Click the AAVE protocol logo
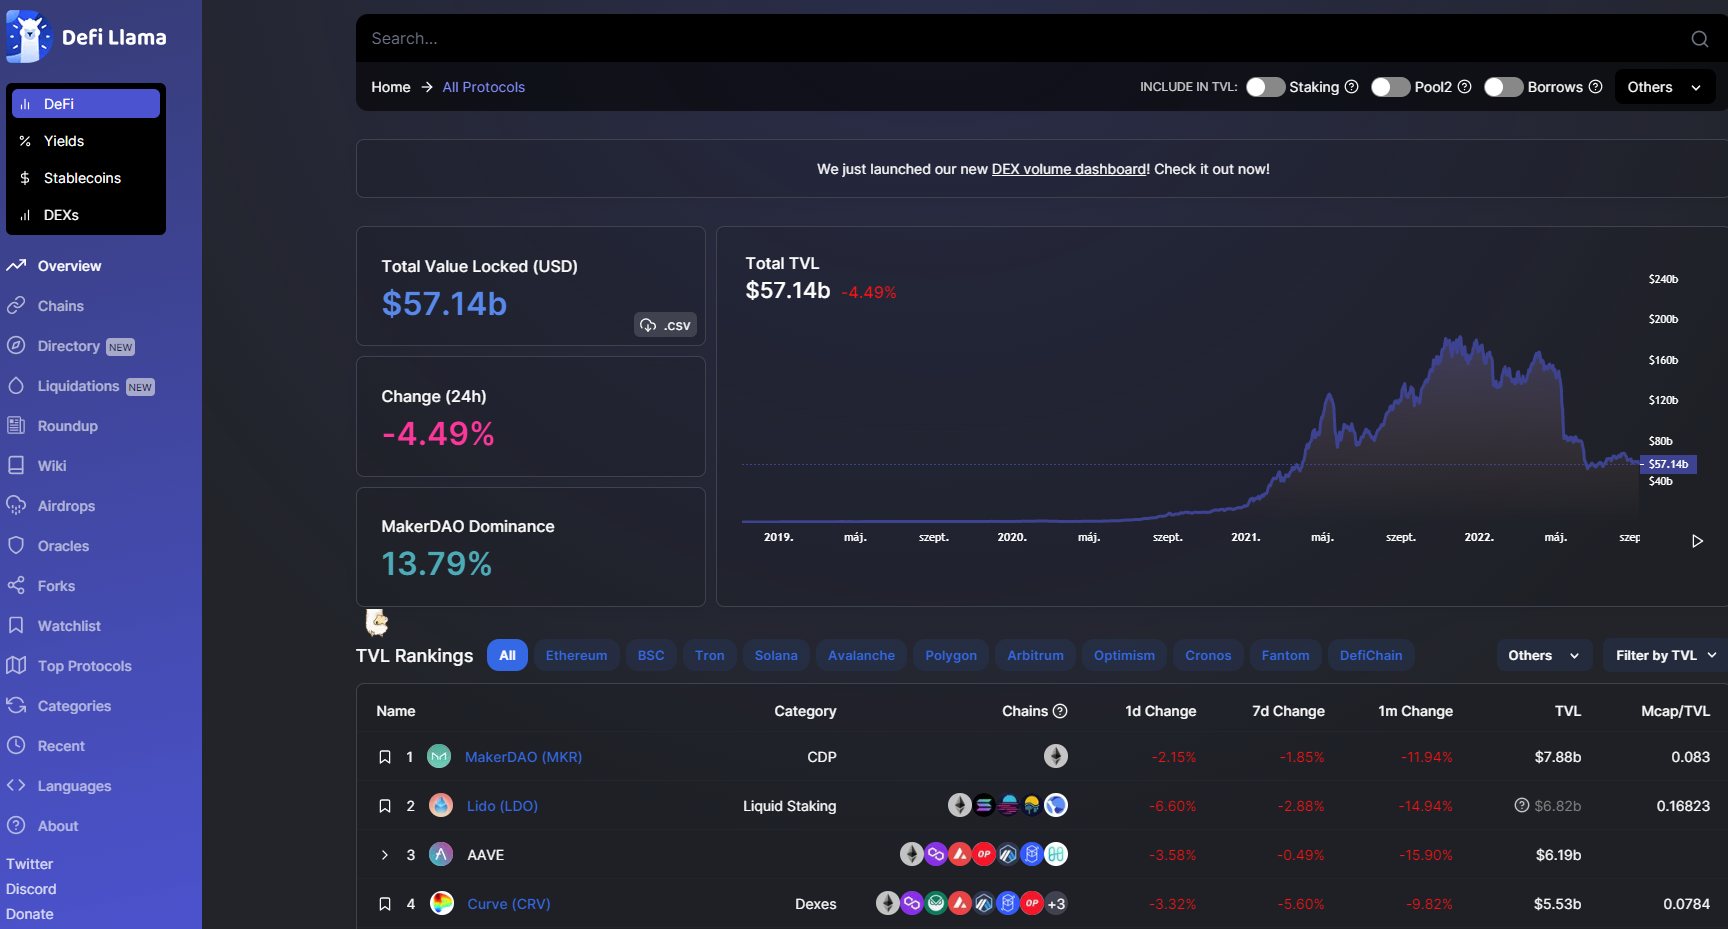The height and width of the screenshot is (929, 1728). point(441,854)
